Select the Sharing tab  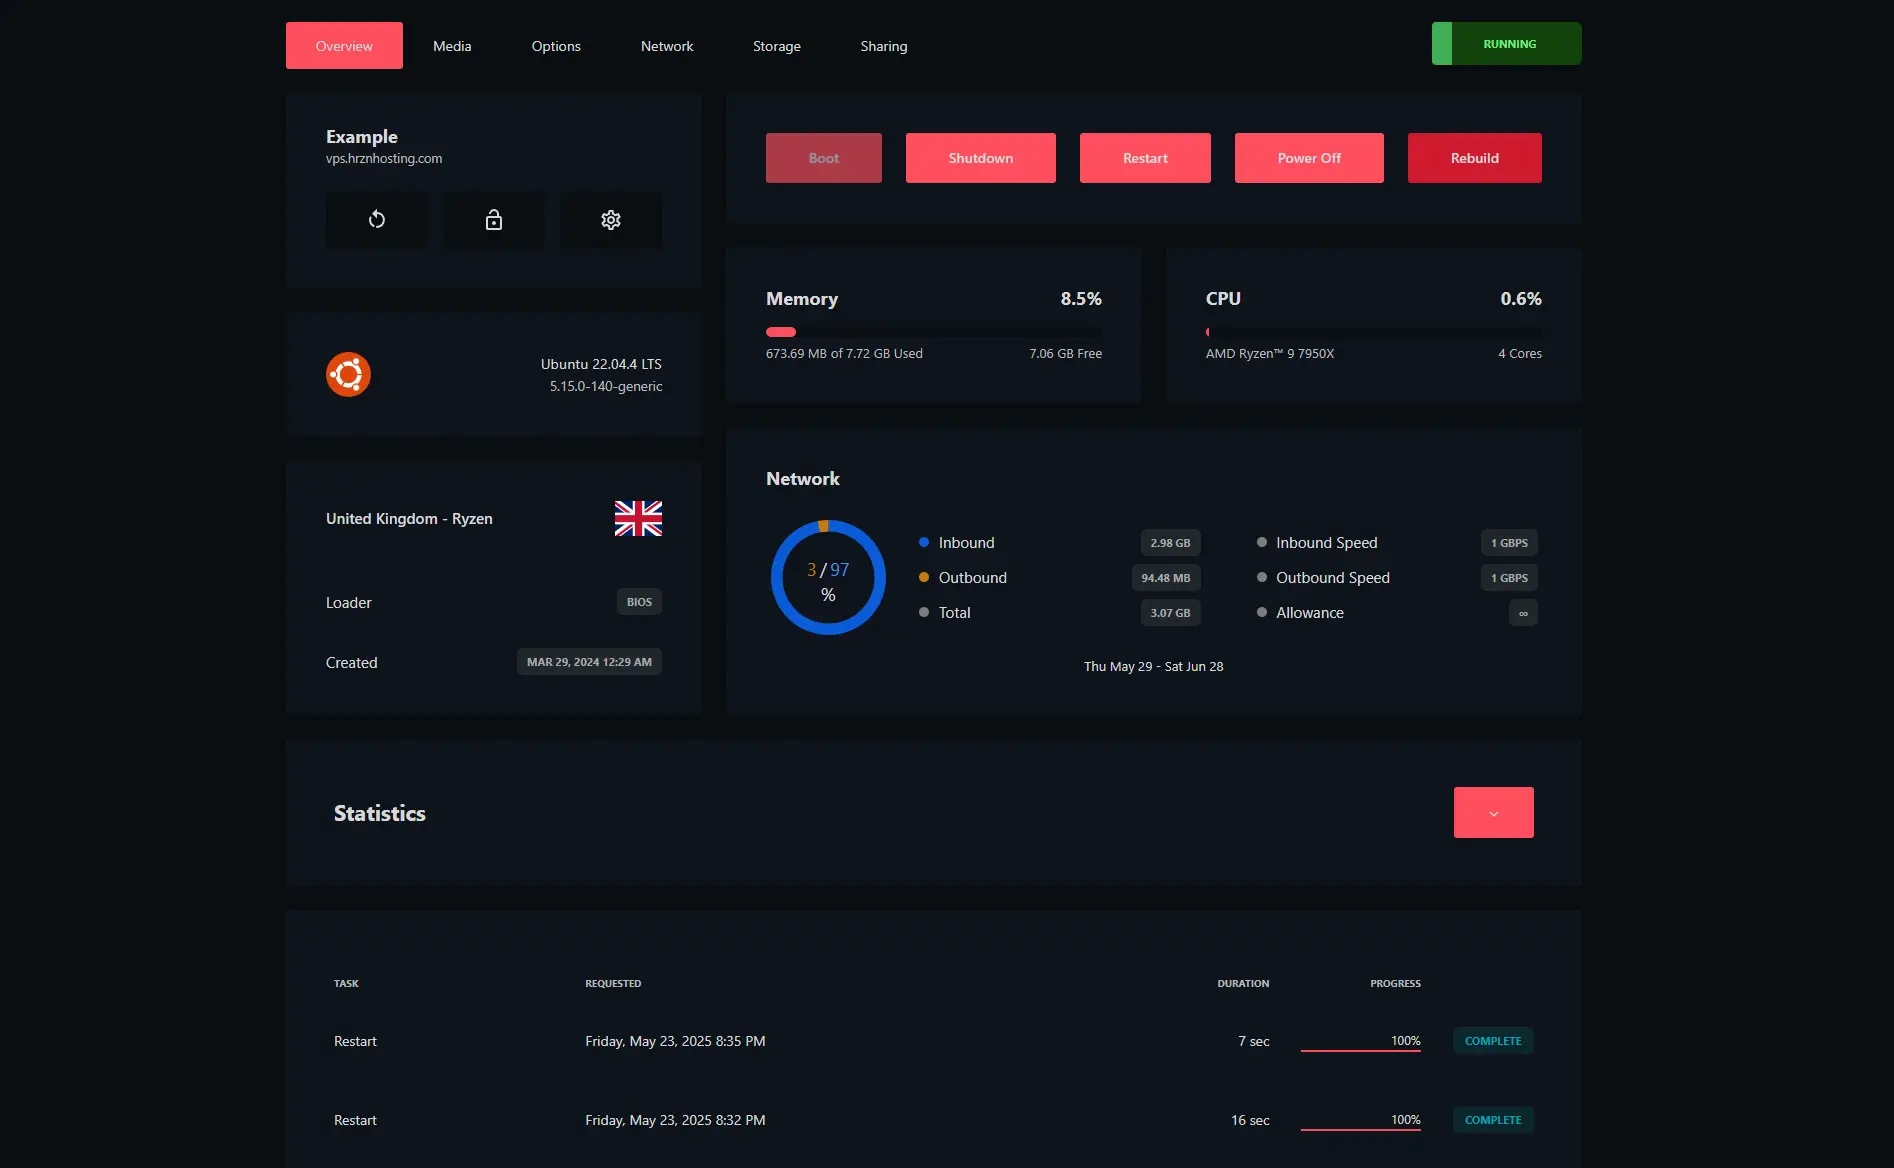coord(884,46)
